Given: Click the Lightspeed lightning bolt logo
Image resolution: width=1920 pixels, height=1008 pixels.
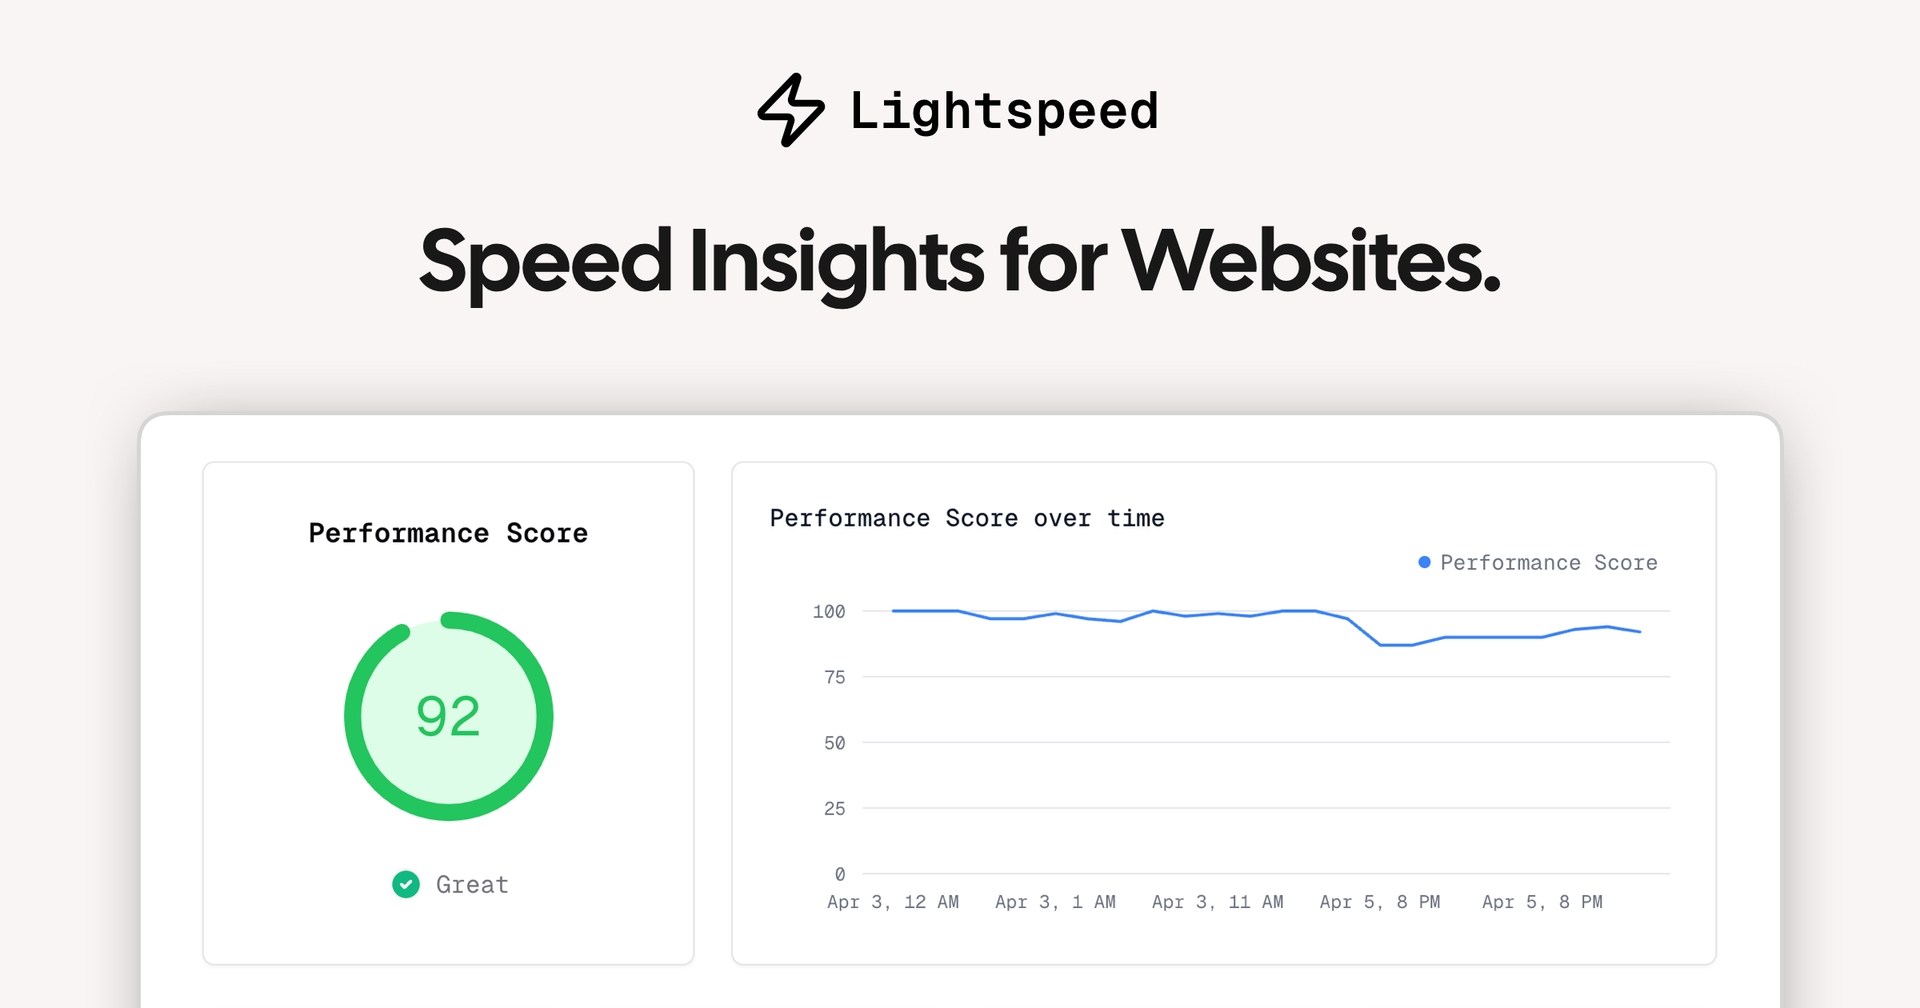Looking at the screenshot, I should coord(790,110).
